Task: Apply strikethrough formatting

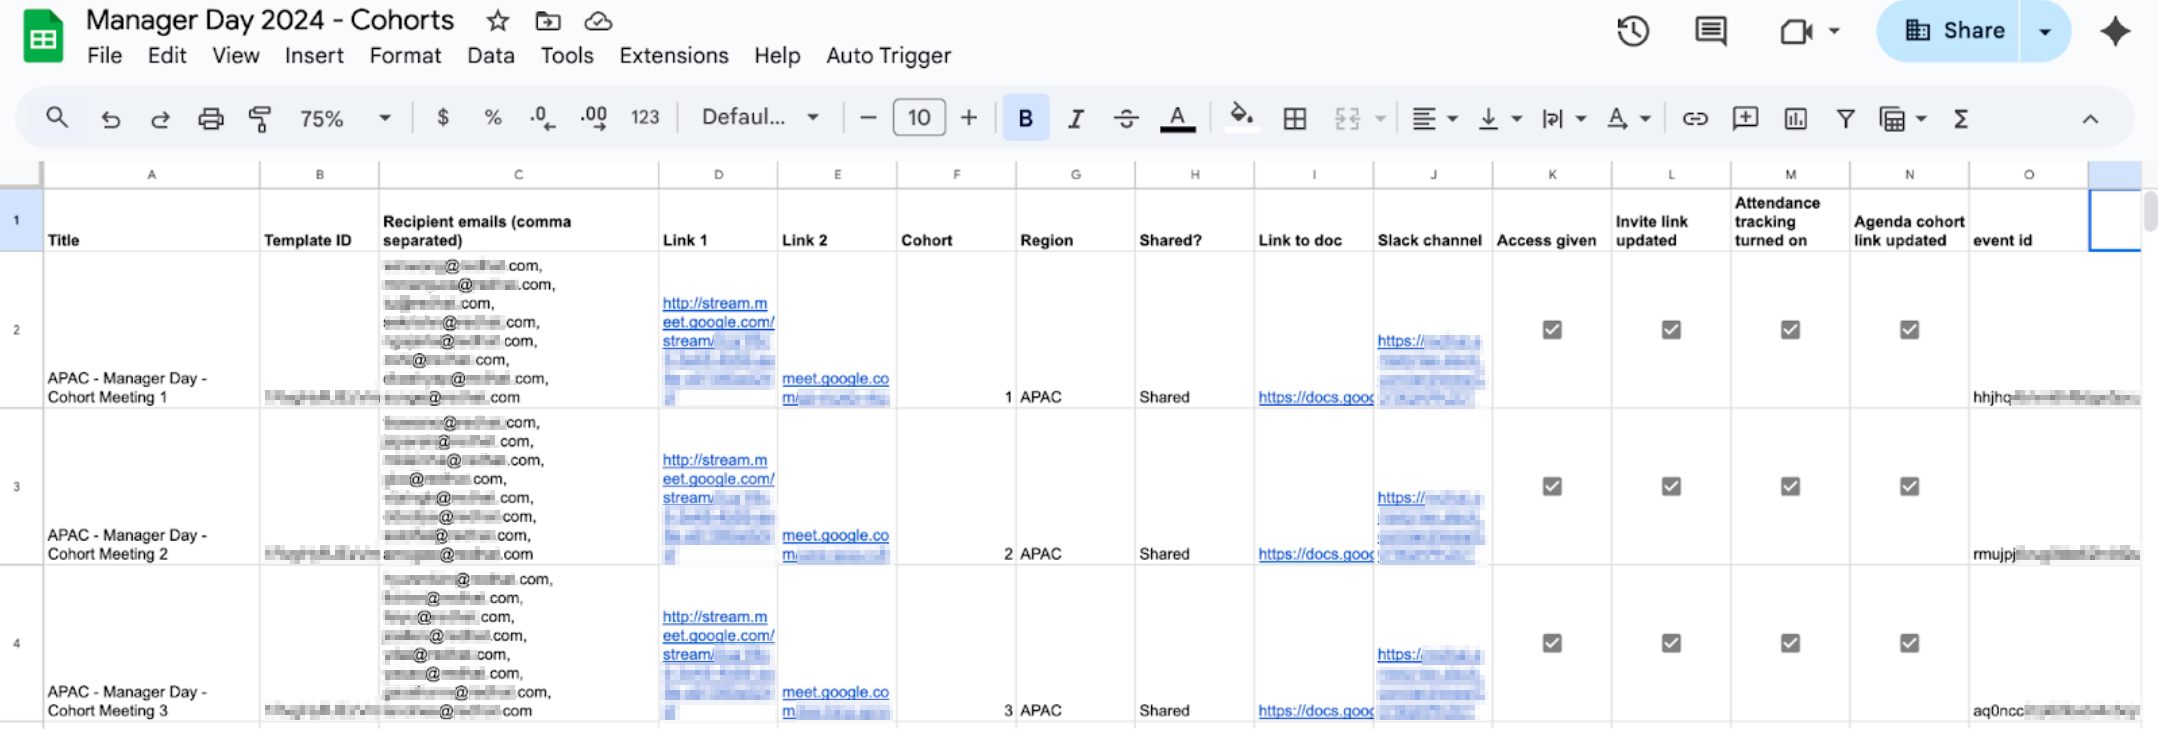Action: [x=1126, y=119]
